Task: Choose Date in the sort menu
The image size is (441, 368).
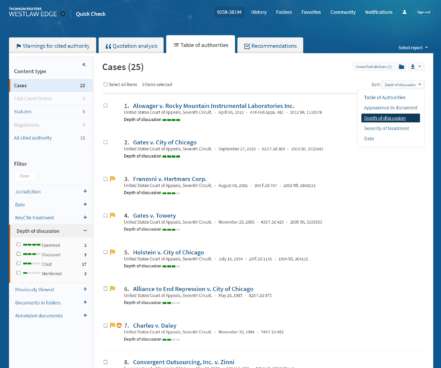Action: point(369,138)
